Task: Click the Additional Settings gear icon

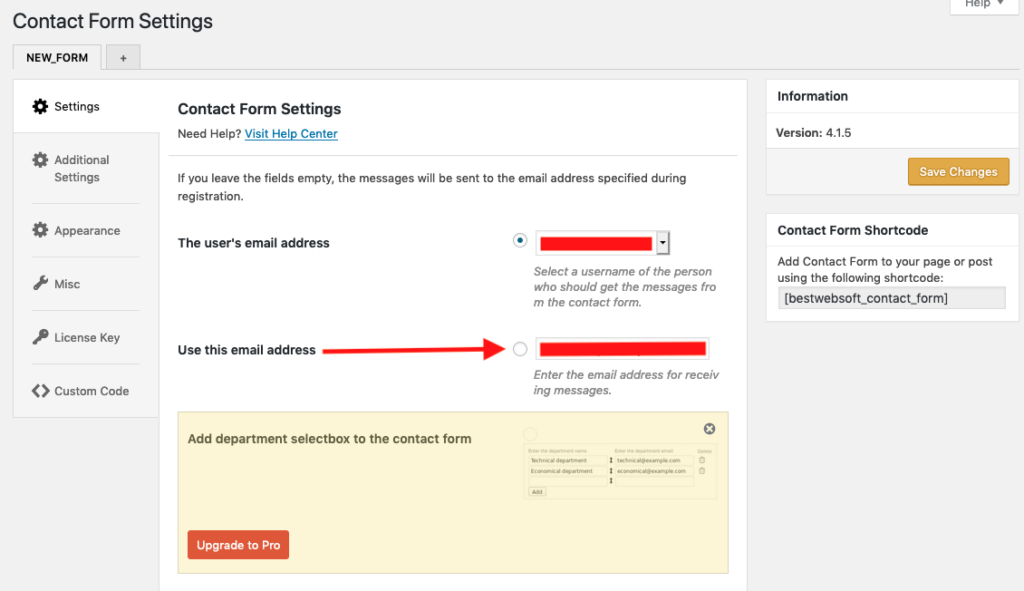Action: (x=41, y=160)
